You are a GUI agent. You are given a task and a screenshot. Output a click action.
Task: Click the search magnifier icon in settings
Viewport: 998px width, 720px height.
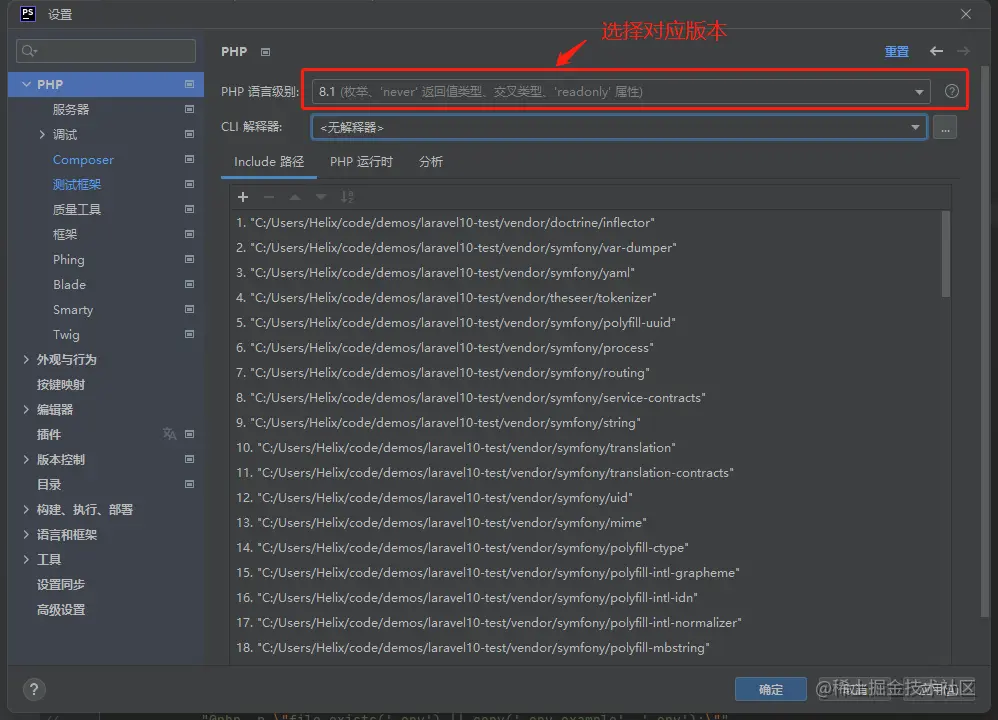[x=29, y=51]
